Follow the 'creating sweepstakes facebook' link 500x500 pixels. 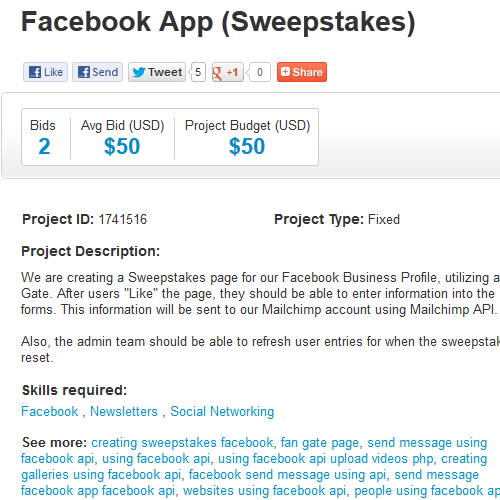tap(182, 443)
